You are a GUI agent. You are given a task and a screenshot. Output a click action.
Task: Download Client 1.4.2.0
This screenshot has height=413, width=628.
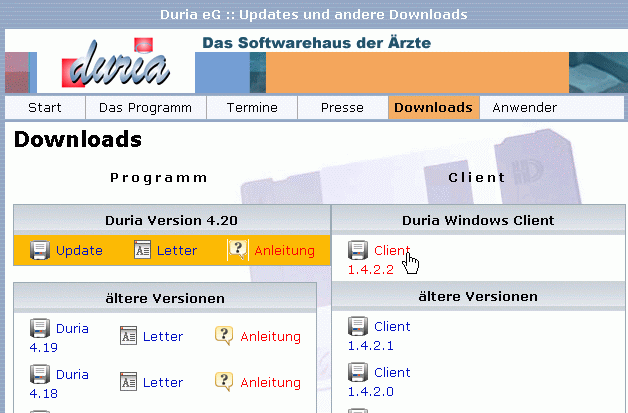(379, 382)
